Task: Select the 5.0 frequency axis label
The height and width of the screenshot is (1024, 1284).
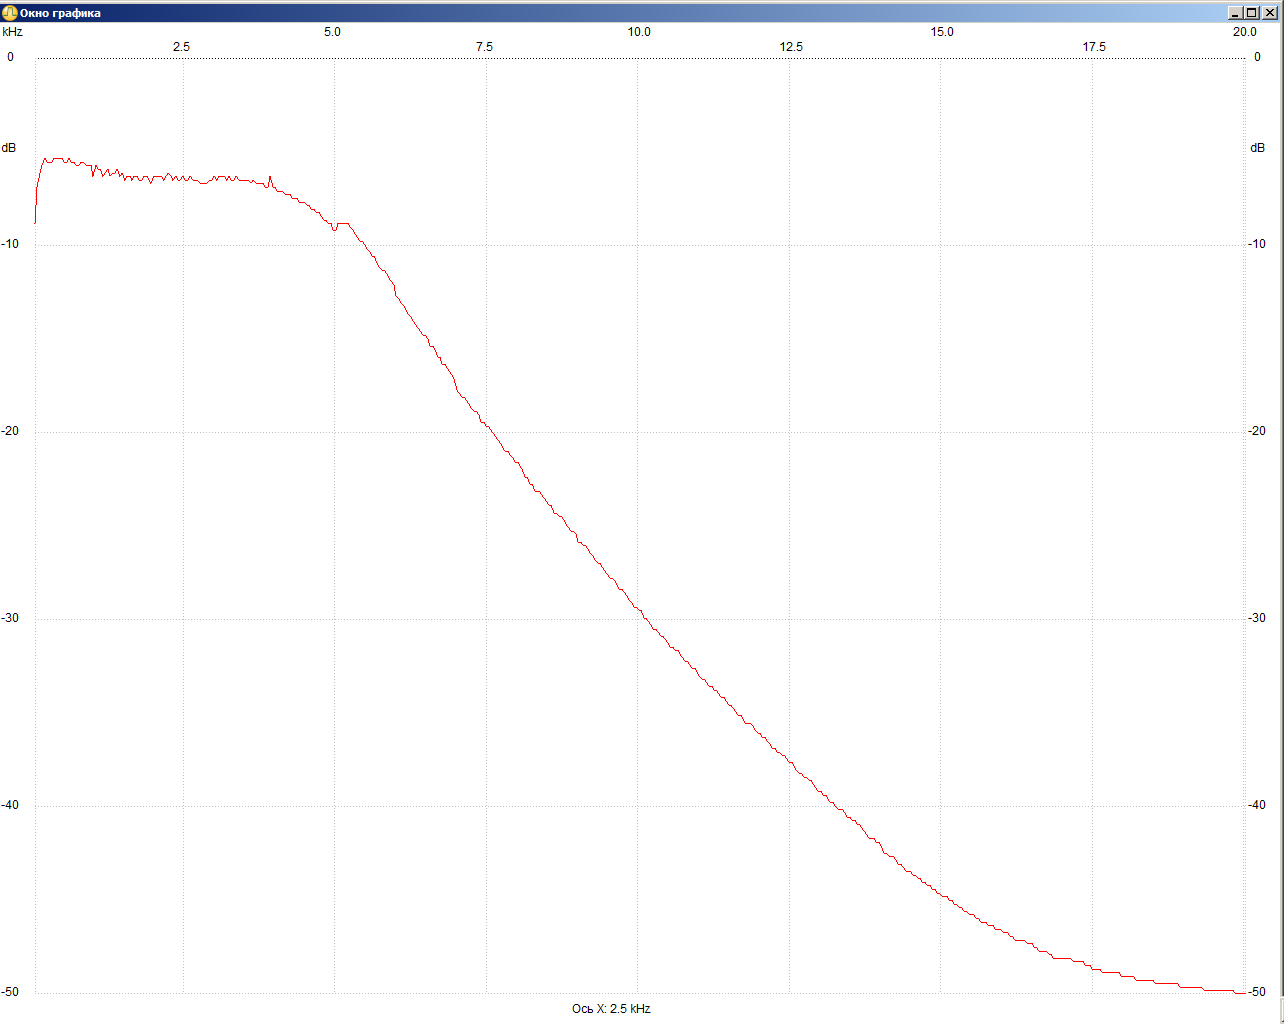Action: 332,32
